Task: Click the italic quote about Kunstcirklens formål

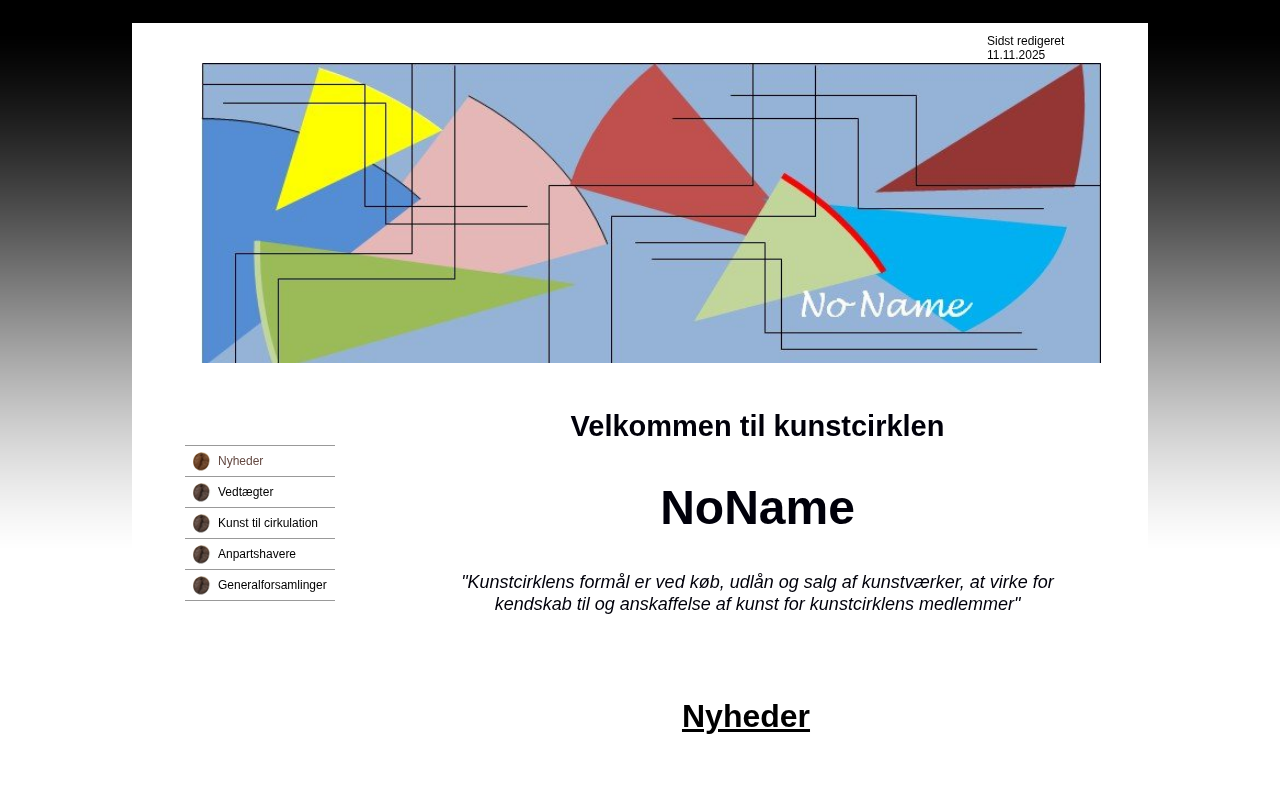Action: (757, 593)
